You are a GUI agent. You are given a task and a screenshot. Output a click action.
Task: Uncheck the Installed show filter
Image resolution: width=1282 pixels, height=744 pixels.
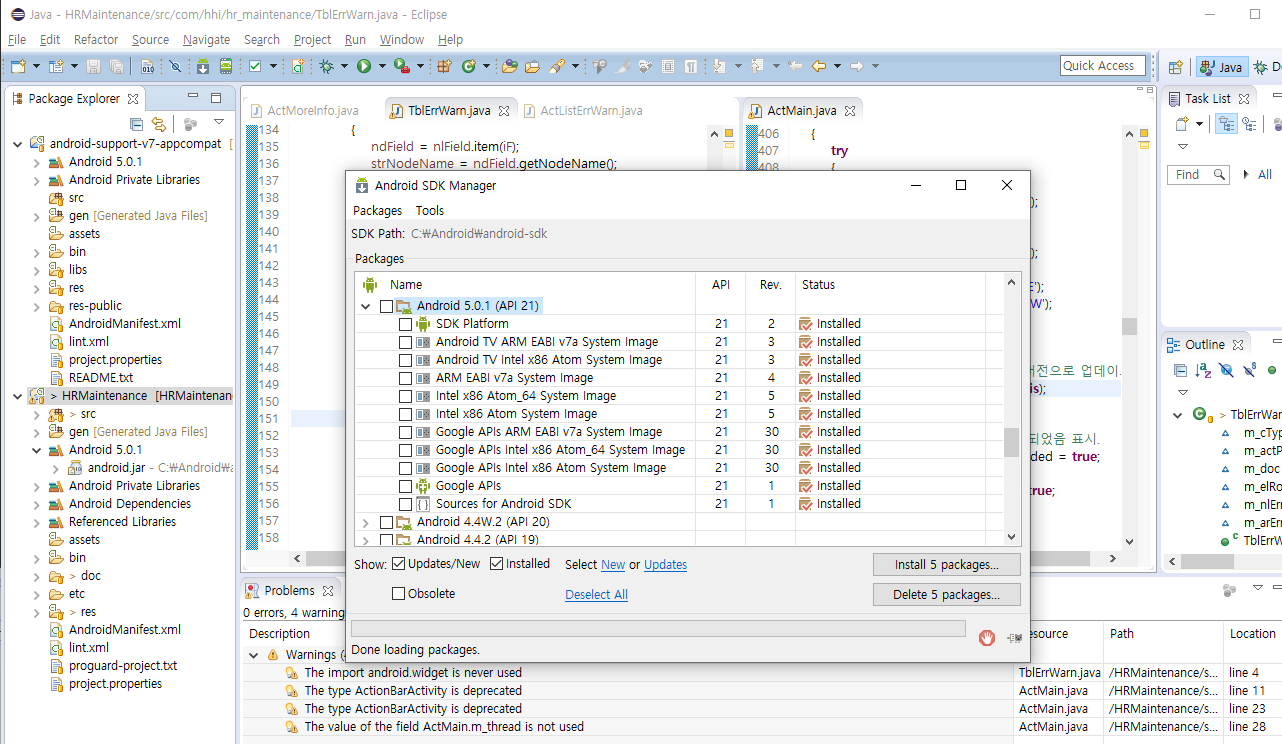tap(496, 564)
